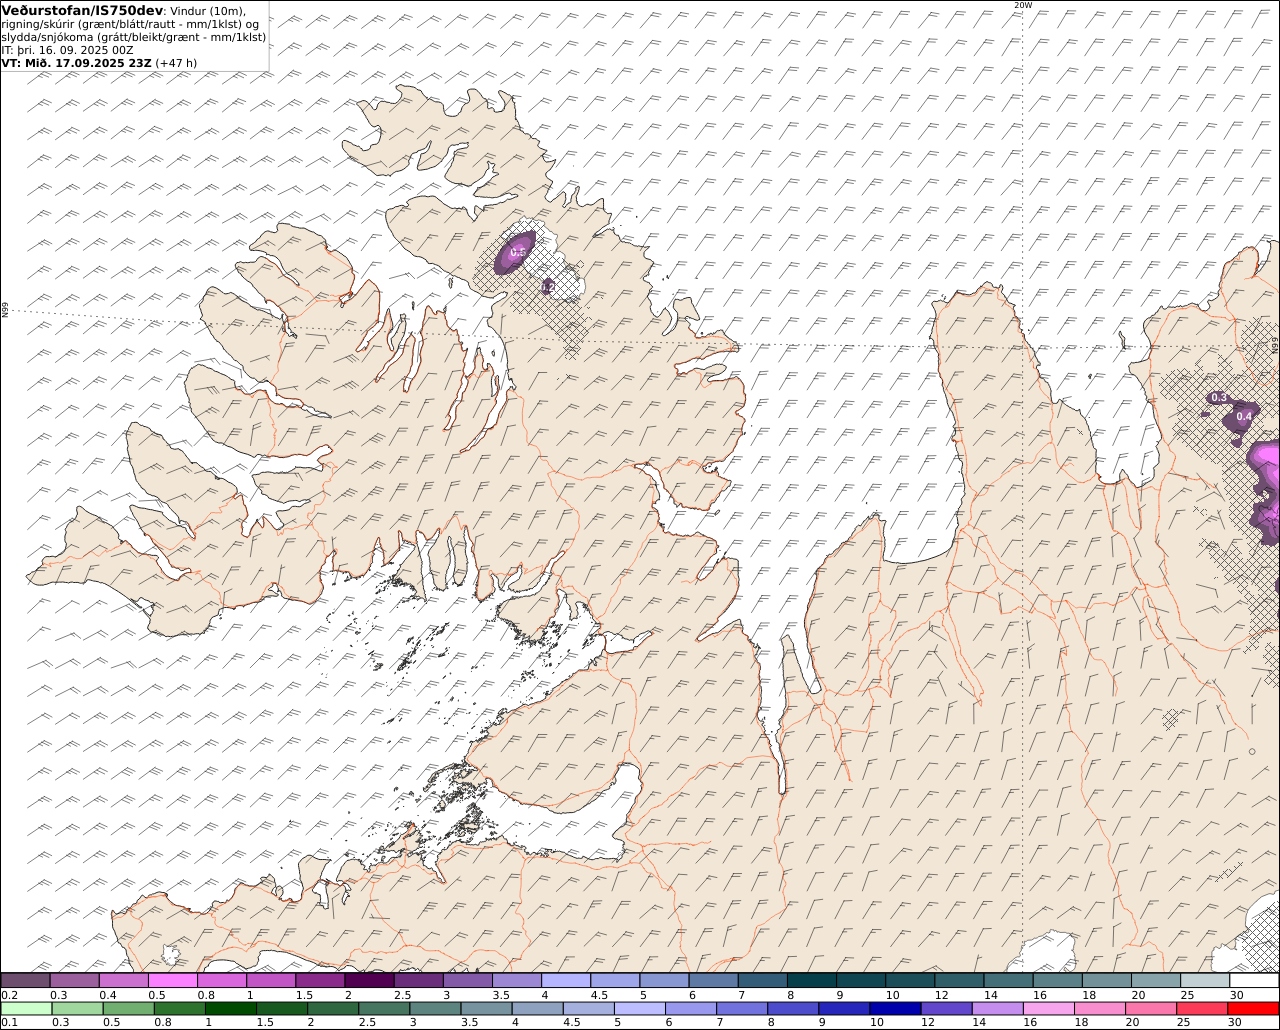This screenshot has width=1280, height=1030.
Task: Pick the darkest teal 8 swatch in snow scale
Action: coord(811,980)
